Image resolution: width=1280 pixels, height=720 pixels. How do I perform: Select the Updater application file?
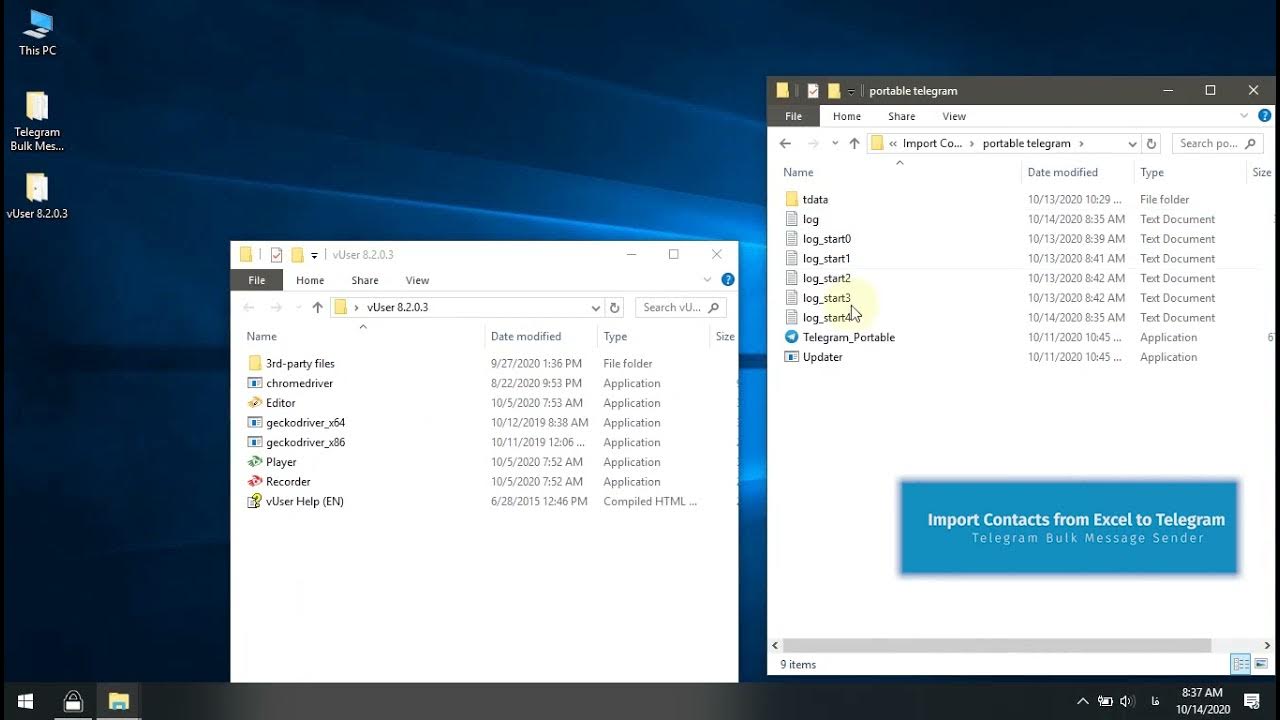822,357
